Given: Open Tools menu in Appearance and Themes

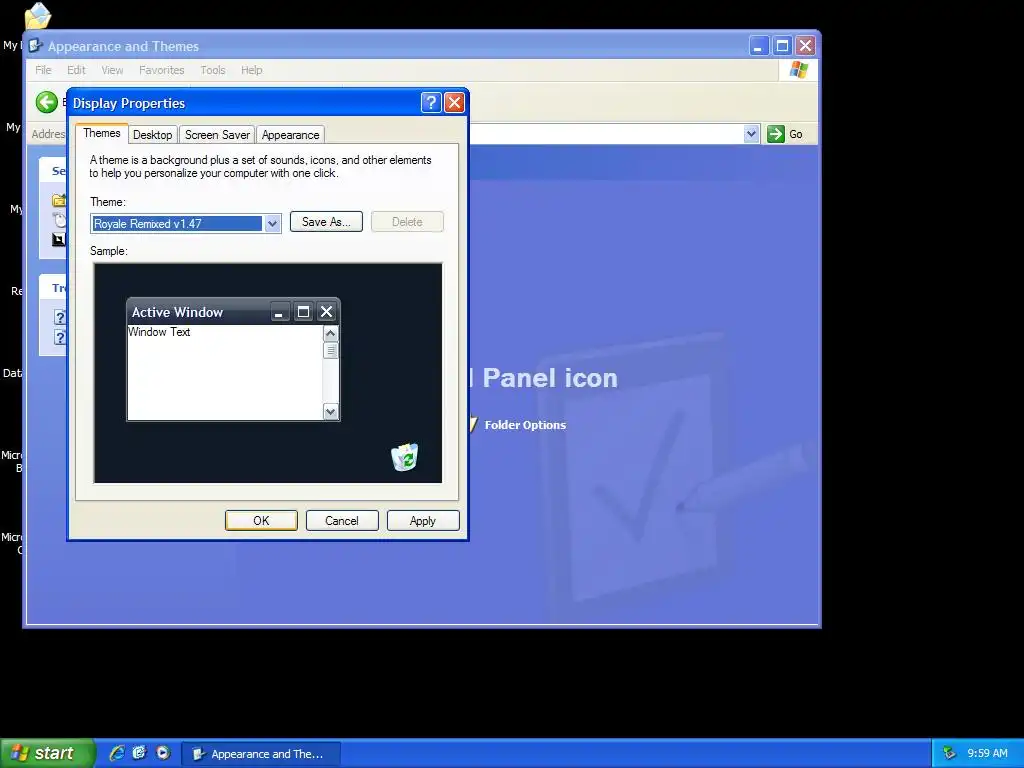Looking at the screenshot, I should tap(213, 70).
